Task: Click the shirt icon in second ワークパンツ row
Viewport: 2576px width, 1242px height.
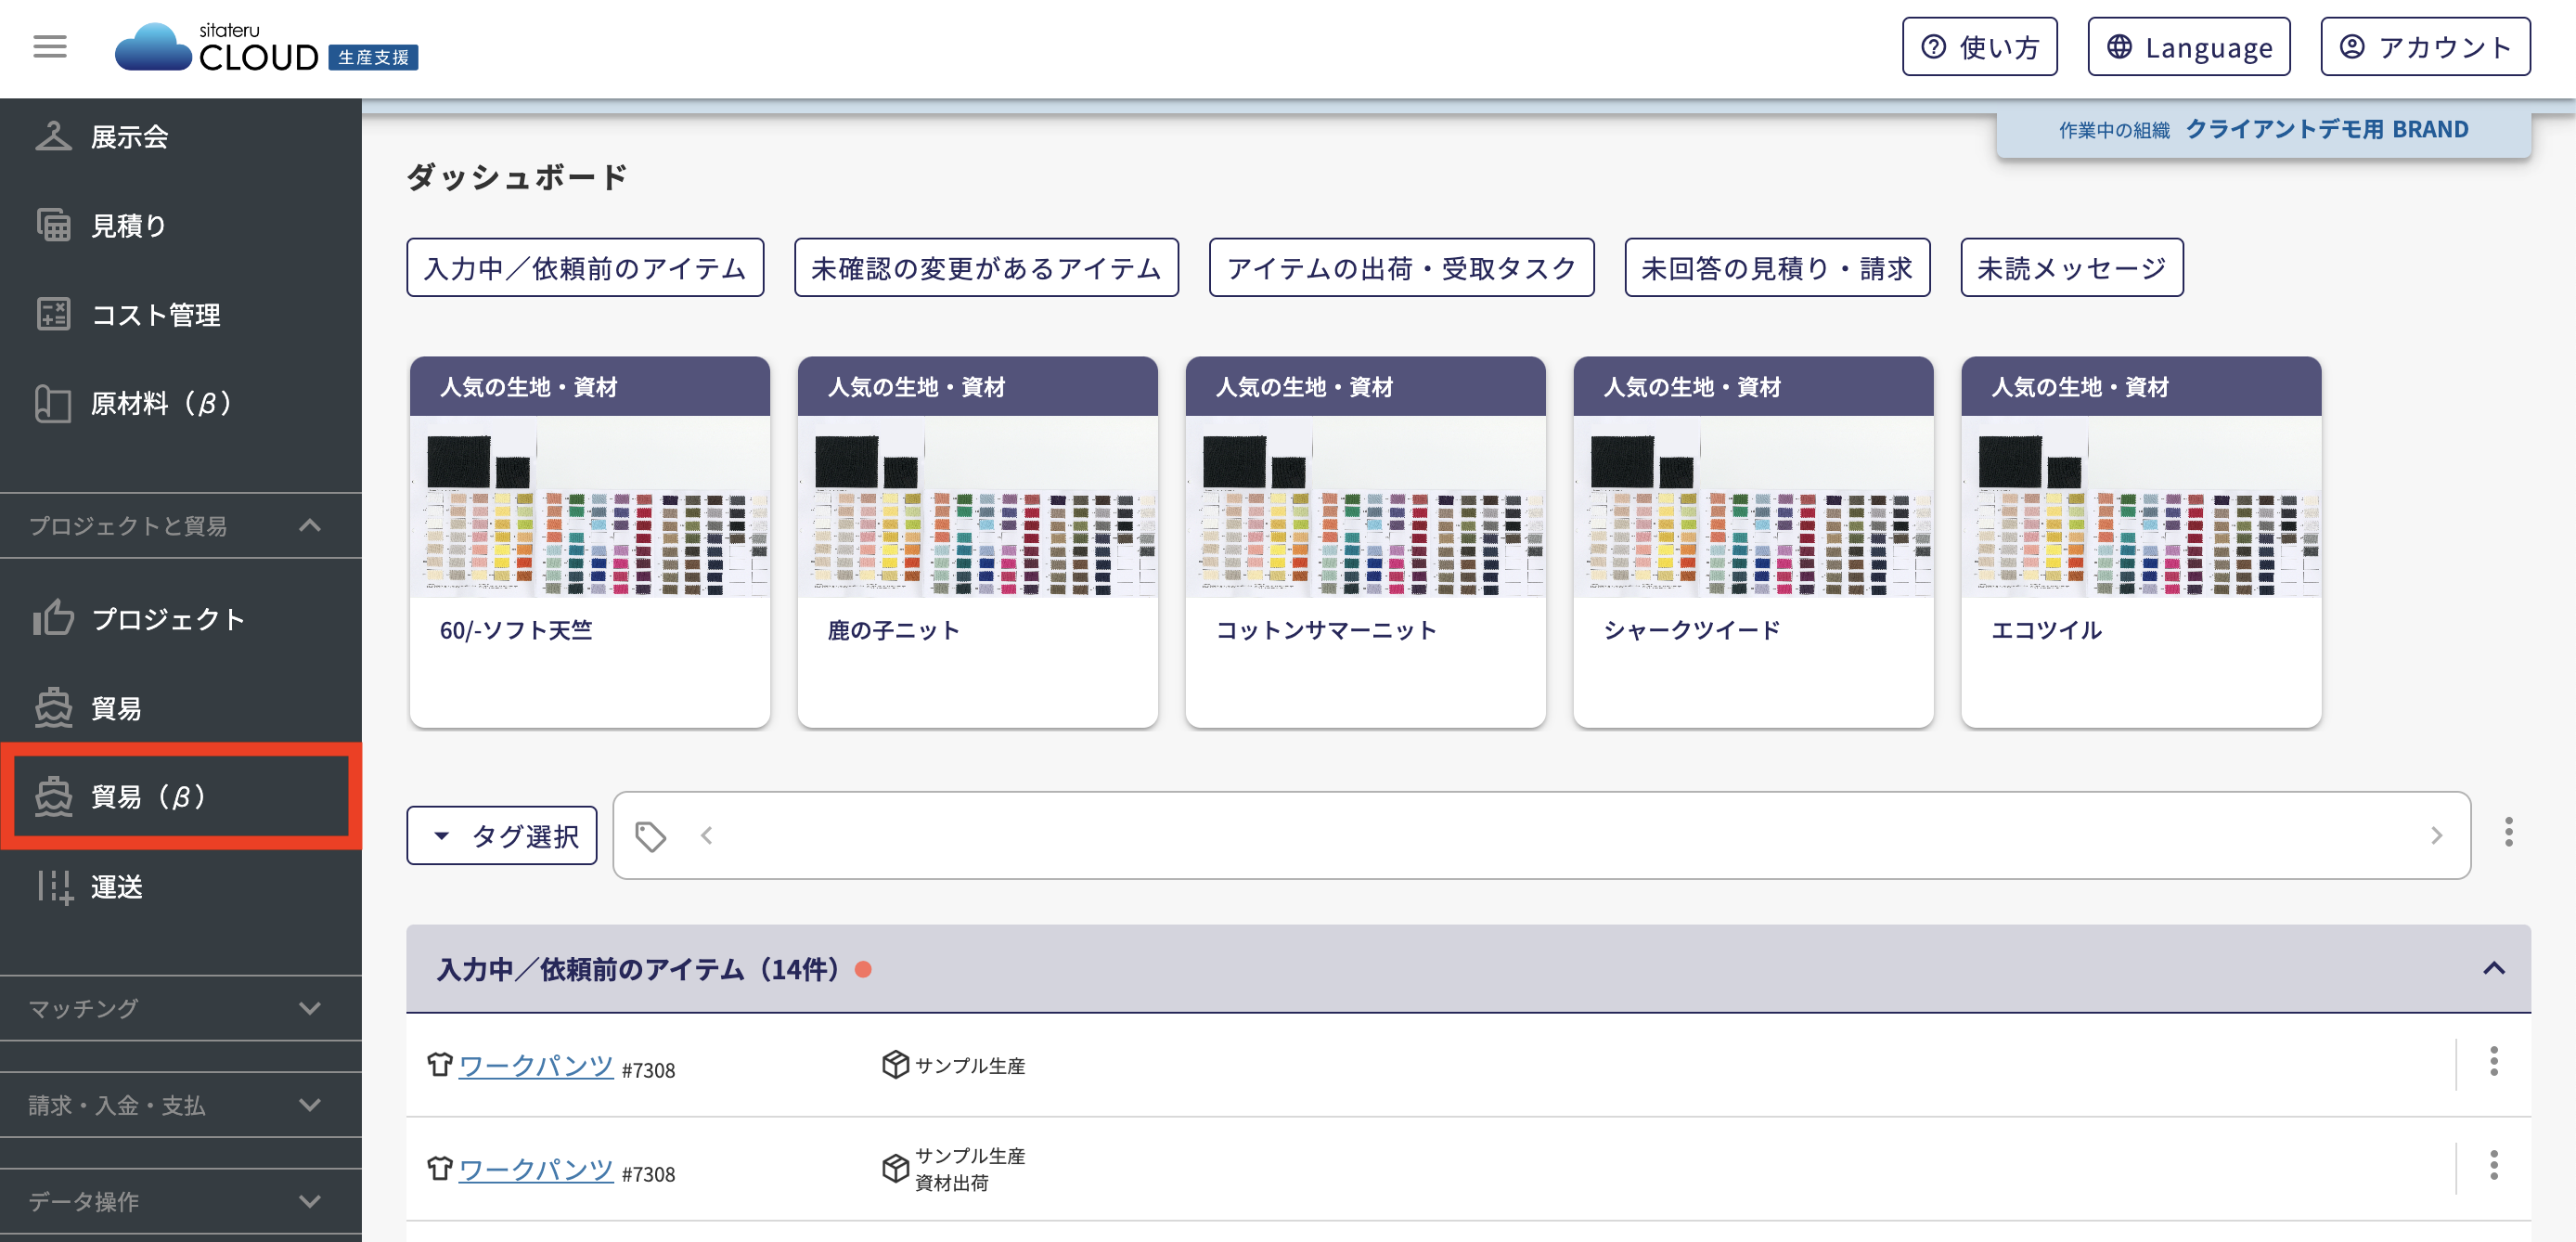Action: [439, 1168]
